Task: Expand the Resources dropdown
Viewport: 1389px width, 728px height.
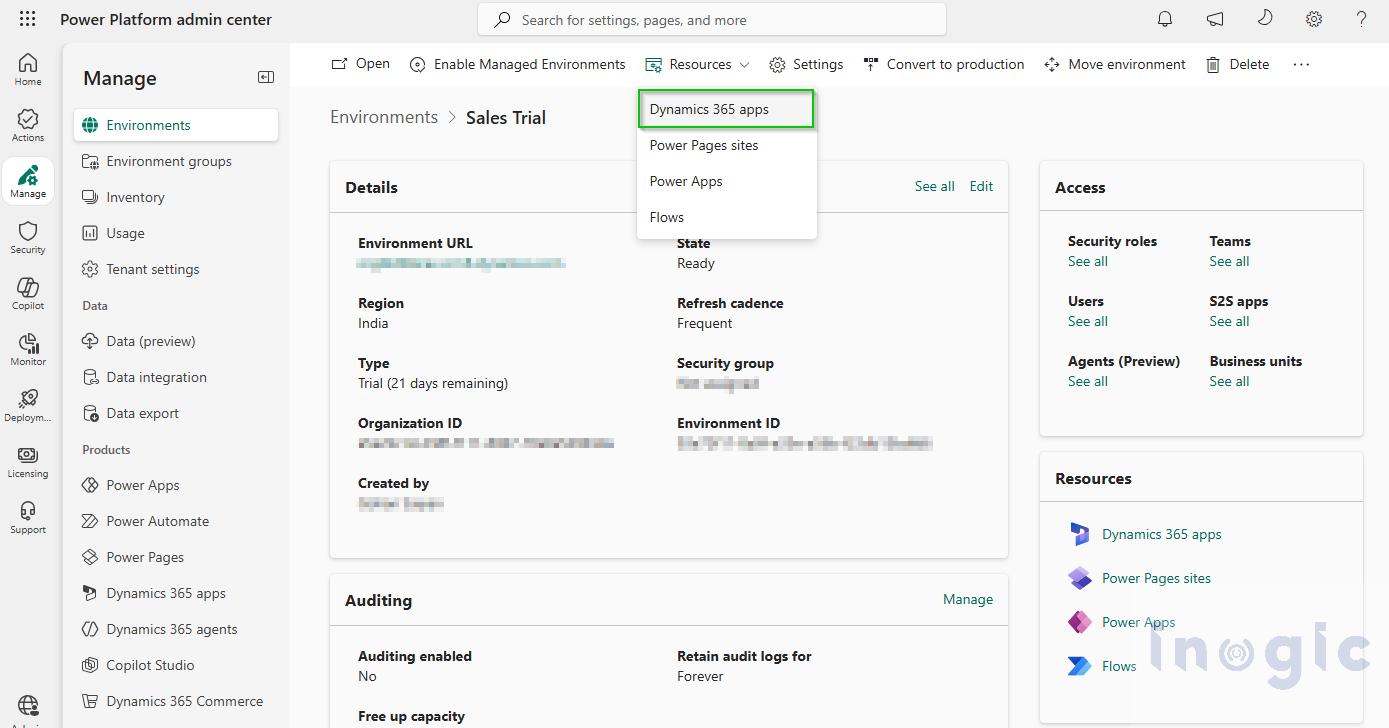Action: 697,64
